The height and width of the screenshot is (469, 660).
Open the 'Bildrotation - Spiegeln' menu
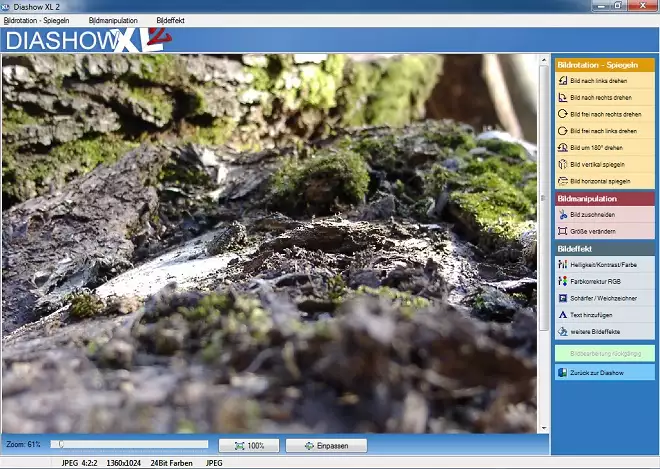click(x=36, y=20)
